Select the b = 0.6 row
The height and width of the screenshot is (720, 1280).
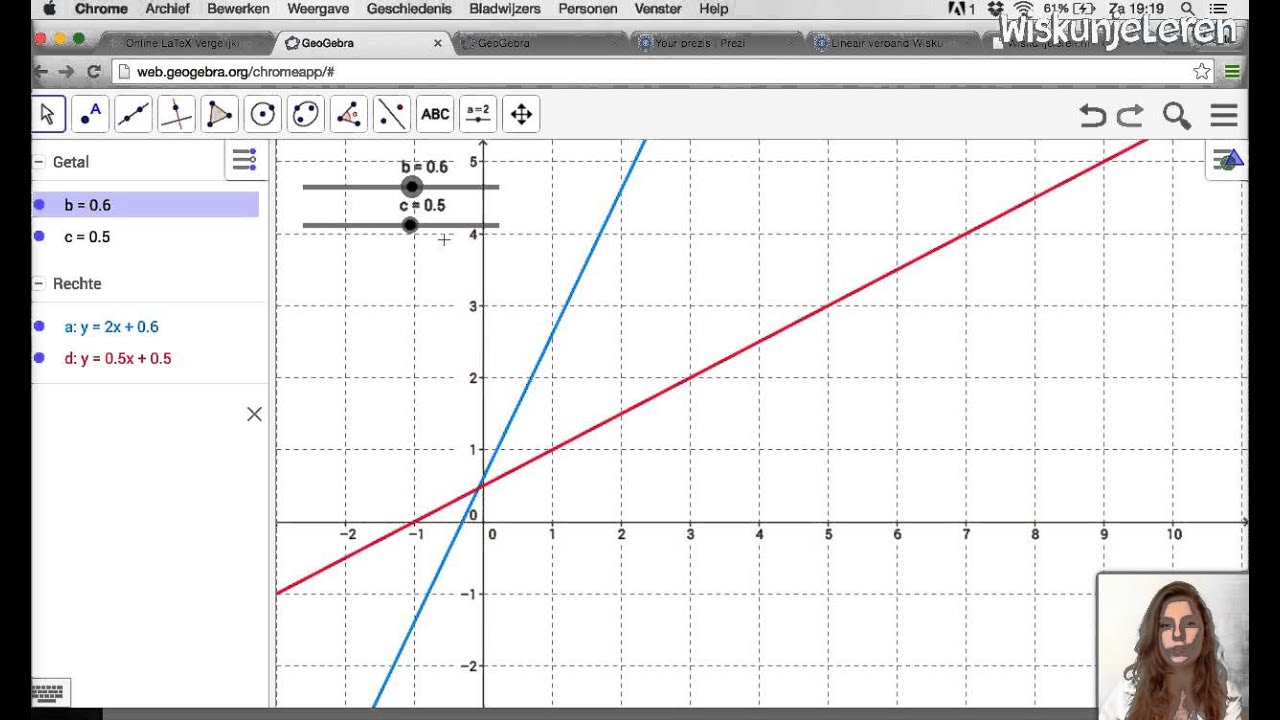tap(145, 205)
